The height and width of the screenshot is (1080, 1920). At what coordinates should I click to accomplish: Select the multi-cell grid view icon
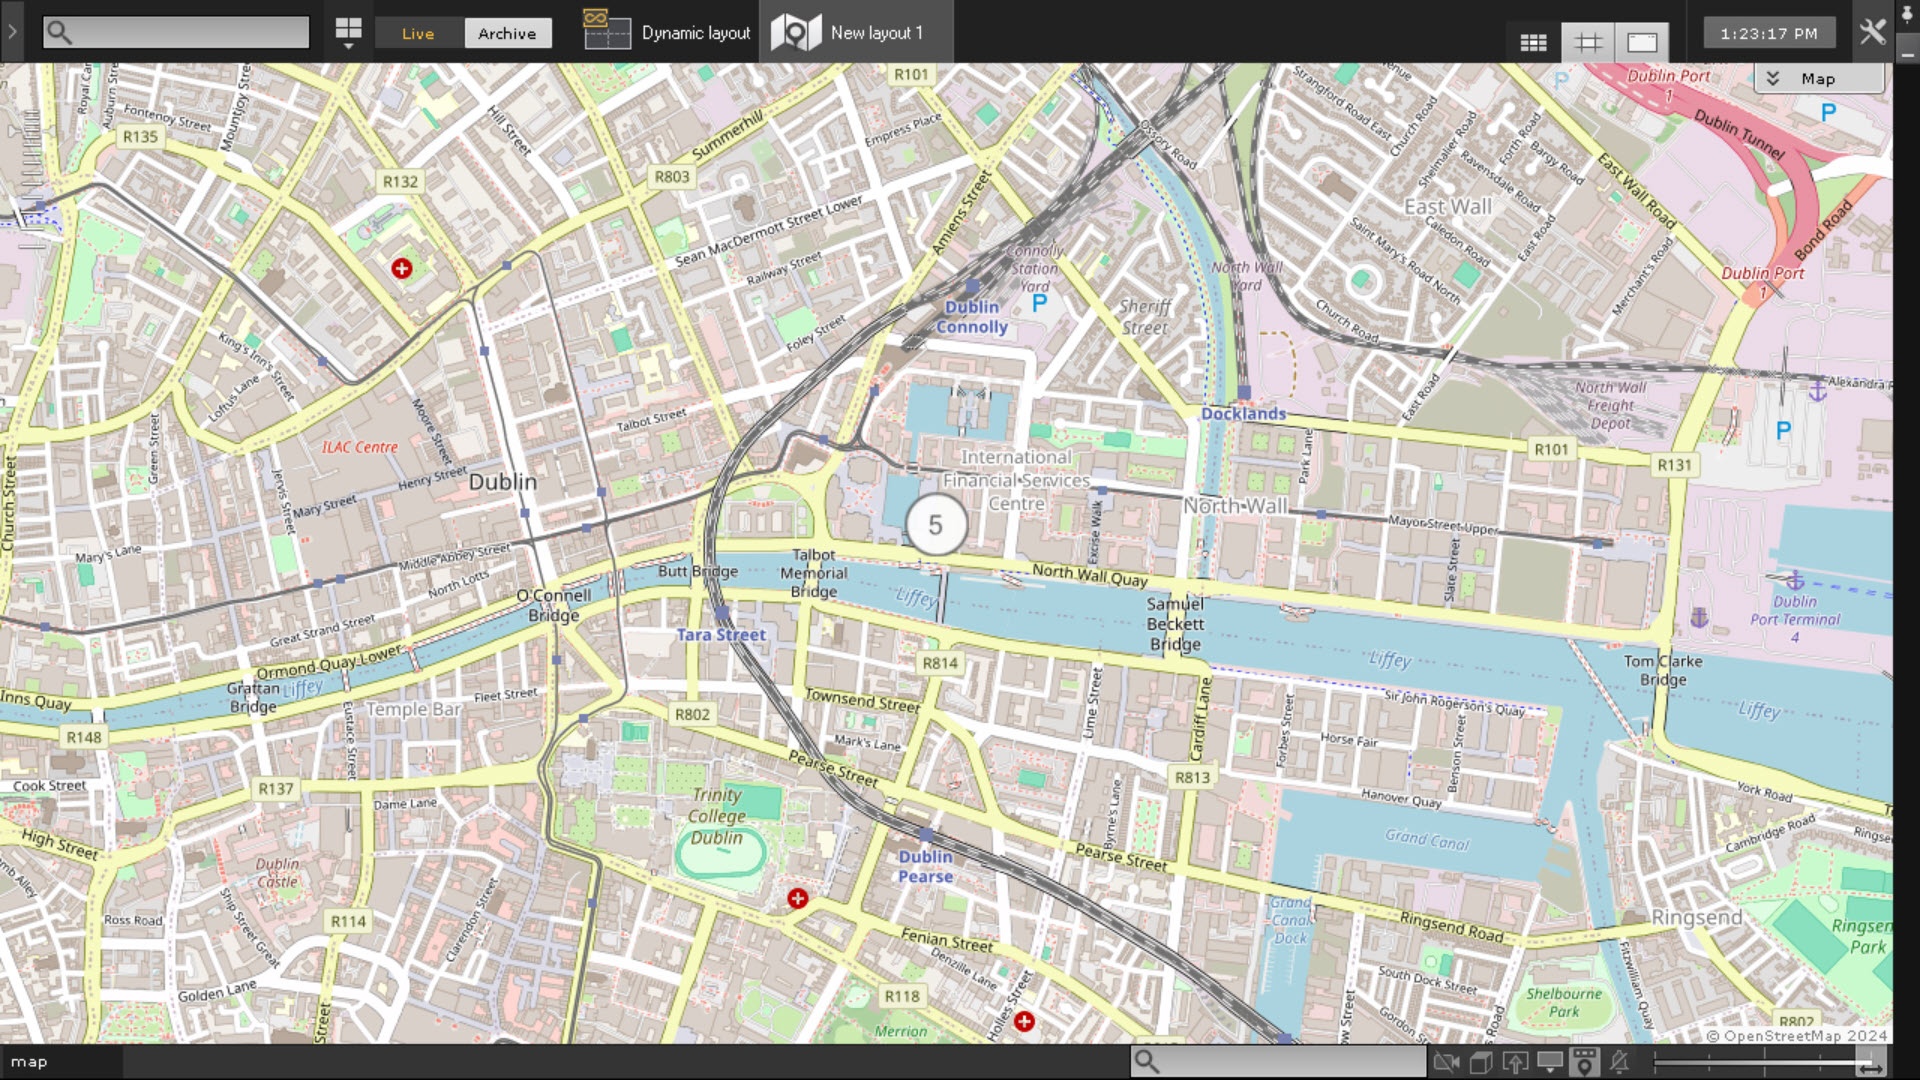1533,42
